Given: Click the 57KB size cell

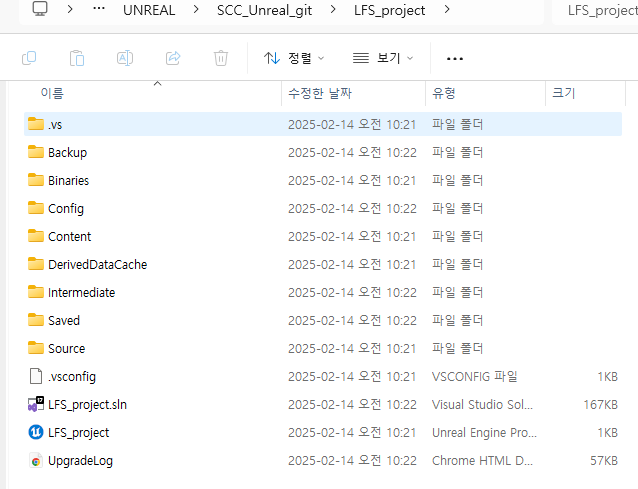Looking at the screenshot, I should coord(604,461).
